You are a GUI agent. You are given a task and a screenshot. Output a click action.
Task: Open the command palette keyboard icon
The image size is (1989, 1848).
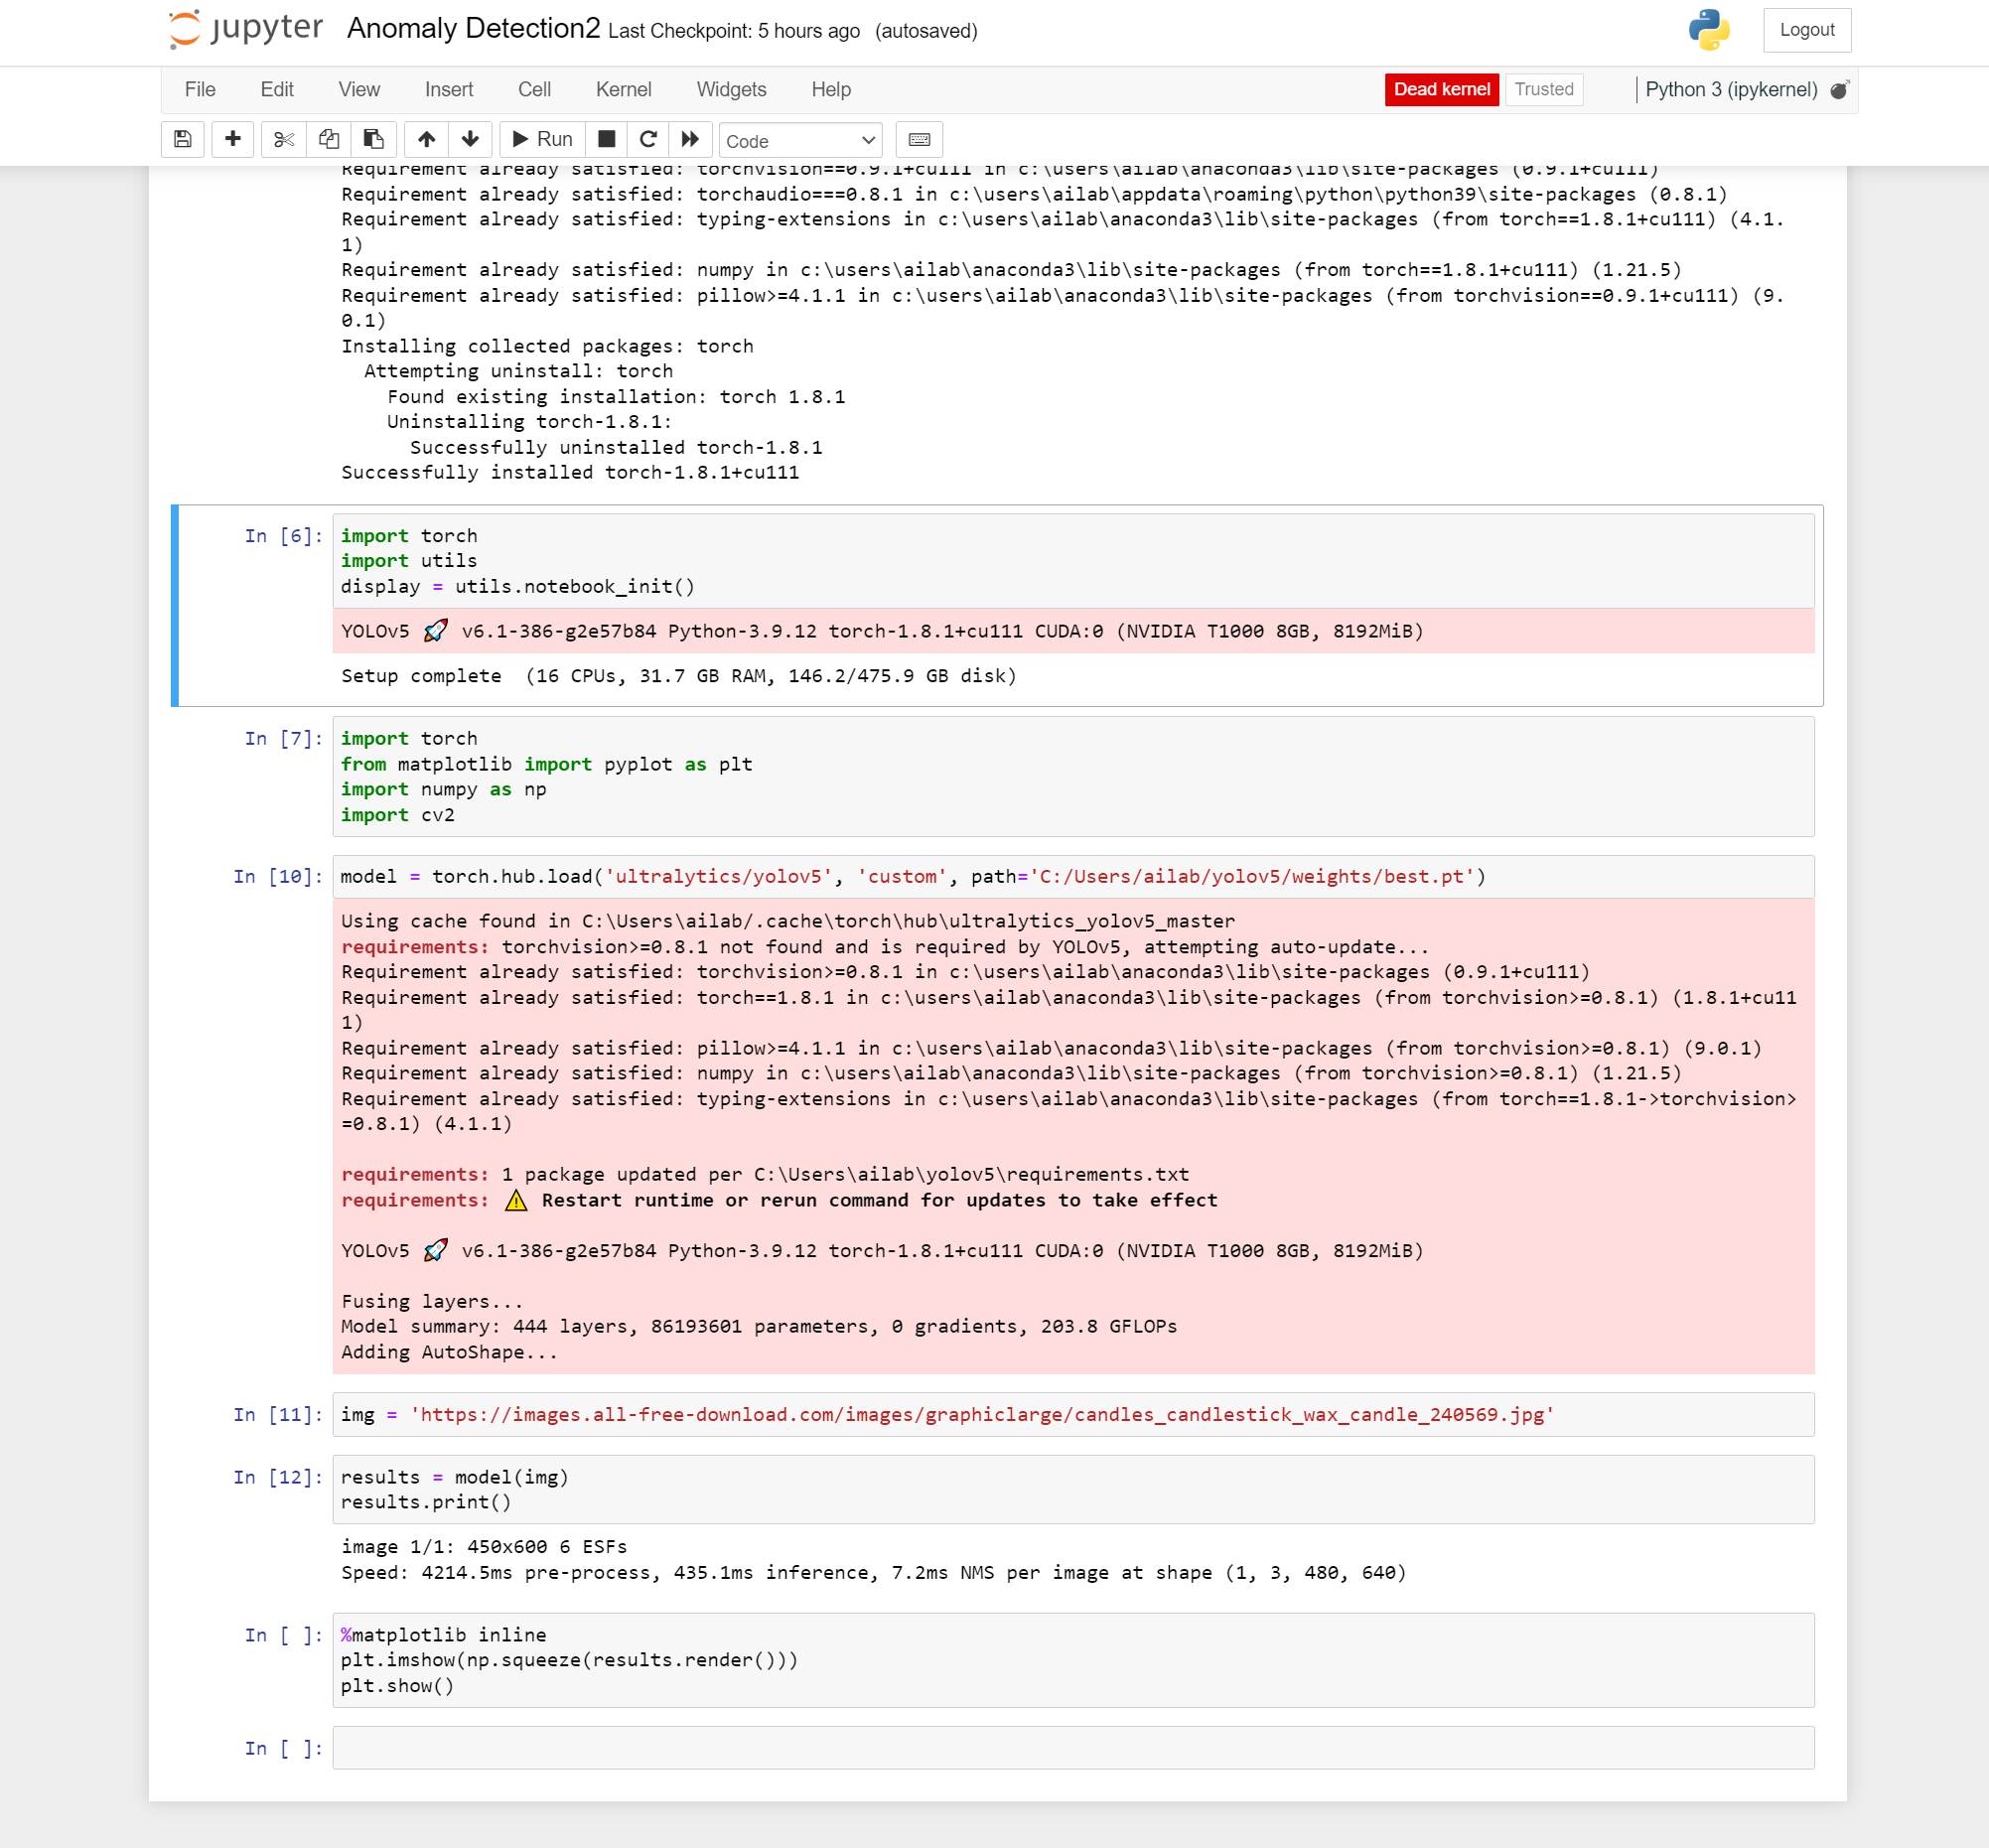[918, 139]
